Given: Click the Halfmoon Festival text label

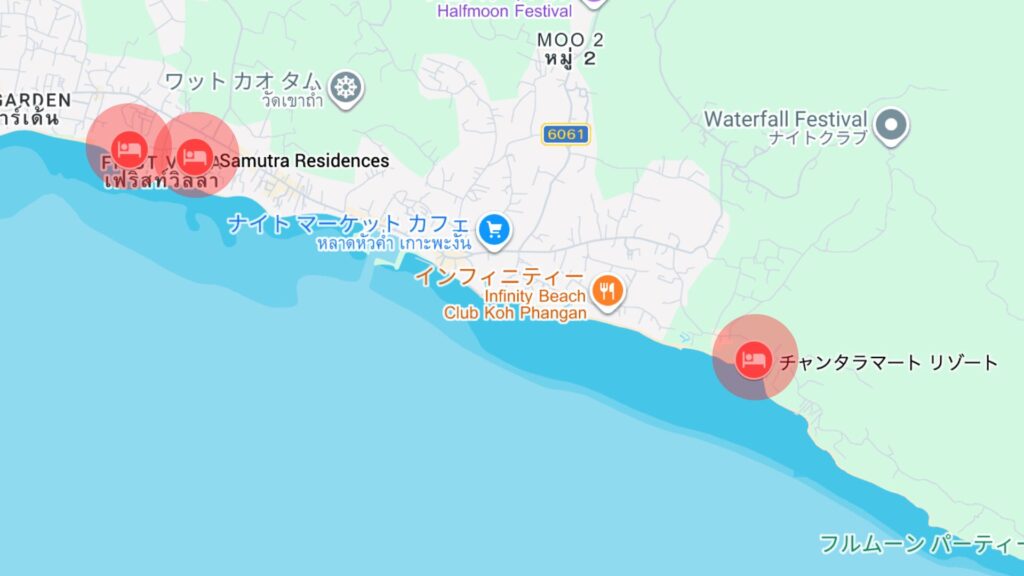Looking at the screenshot, I should pos(504,10).
